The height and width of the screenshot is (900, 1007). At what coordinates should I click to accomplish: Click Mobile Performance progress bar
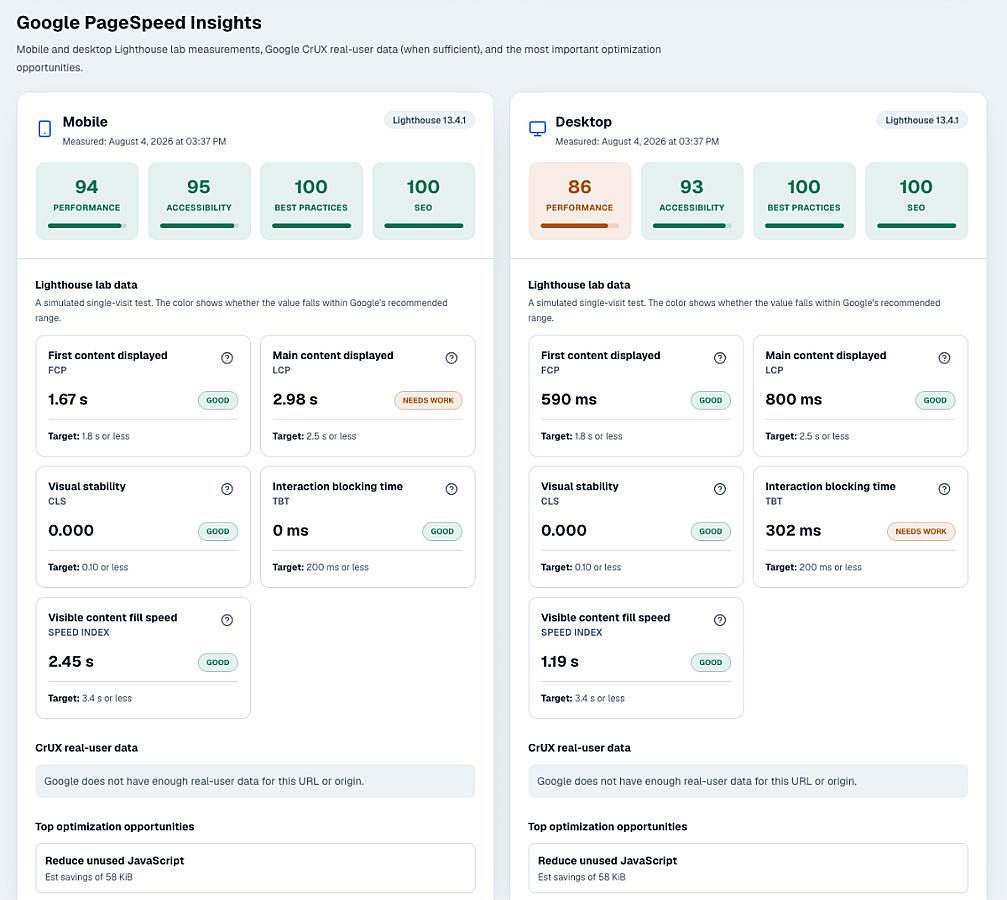pyautogui.click(x=87, y=225)
